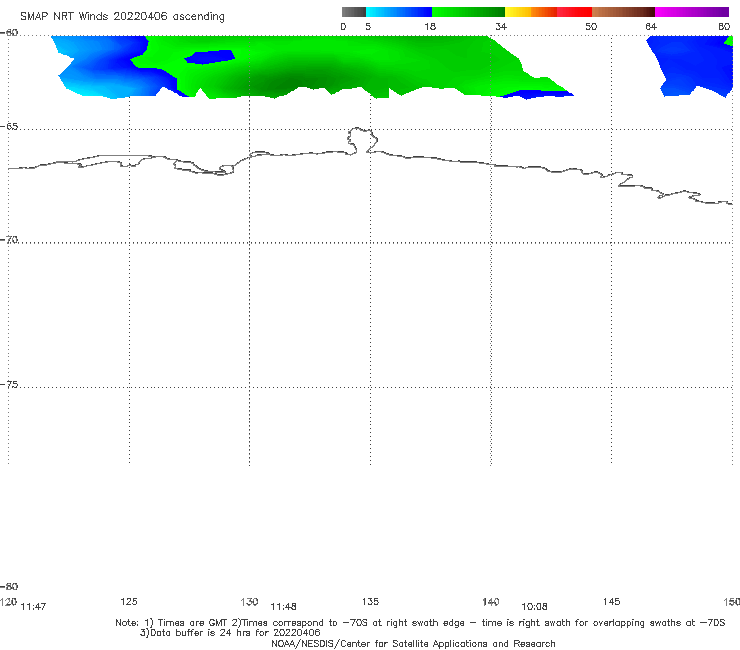Click the latitude label '-70'
Screen dimensions: 740x650
pos(9,240)
